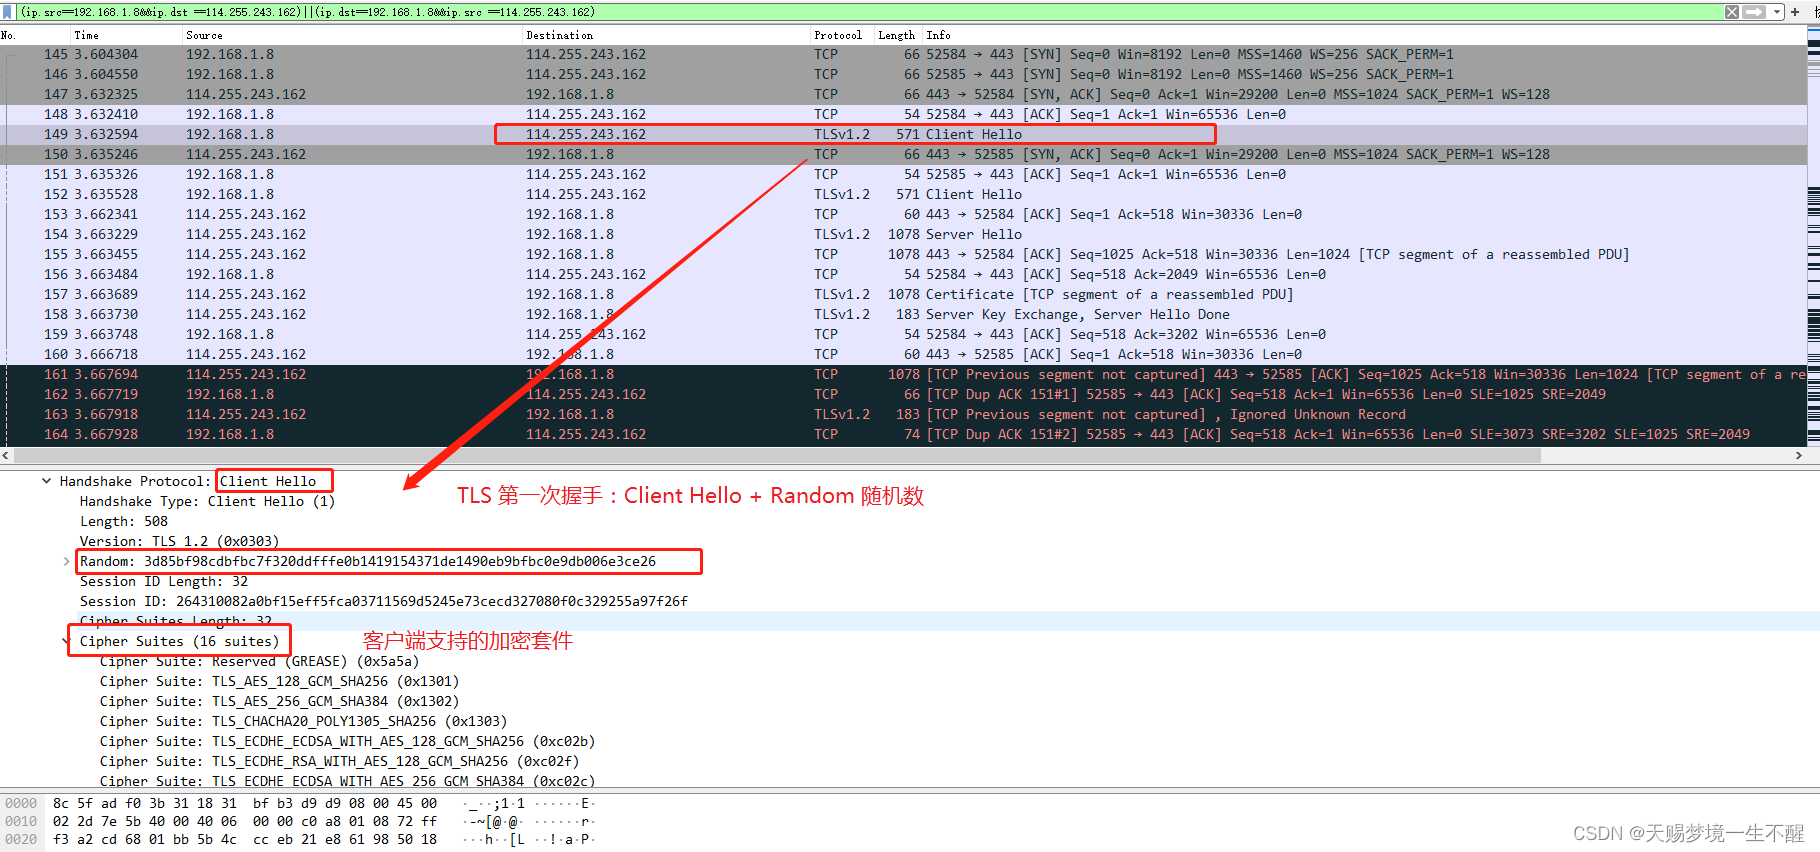Click the packet list scroll-left arrow
The image size is (1820, 852).
6,455
